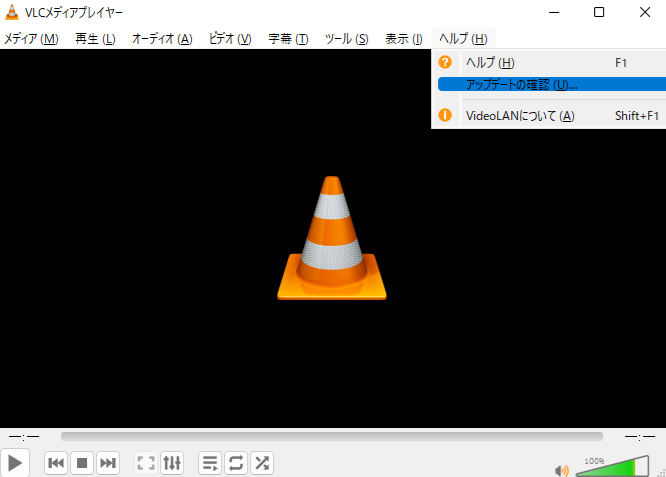The width and height of the screenshot is (666, 477).
Task: Skip to next media track
Action: click(x=108, y=463)
